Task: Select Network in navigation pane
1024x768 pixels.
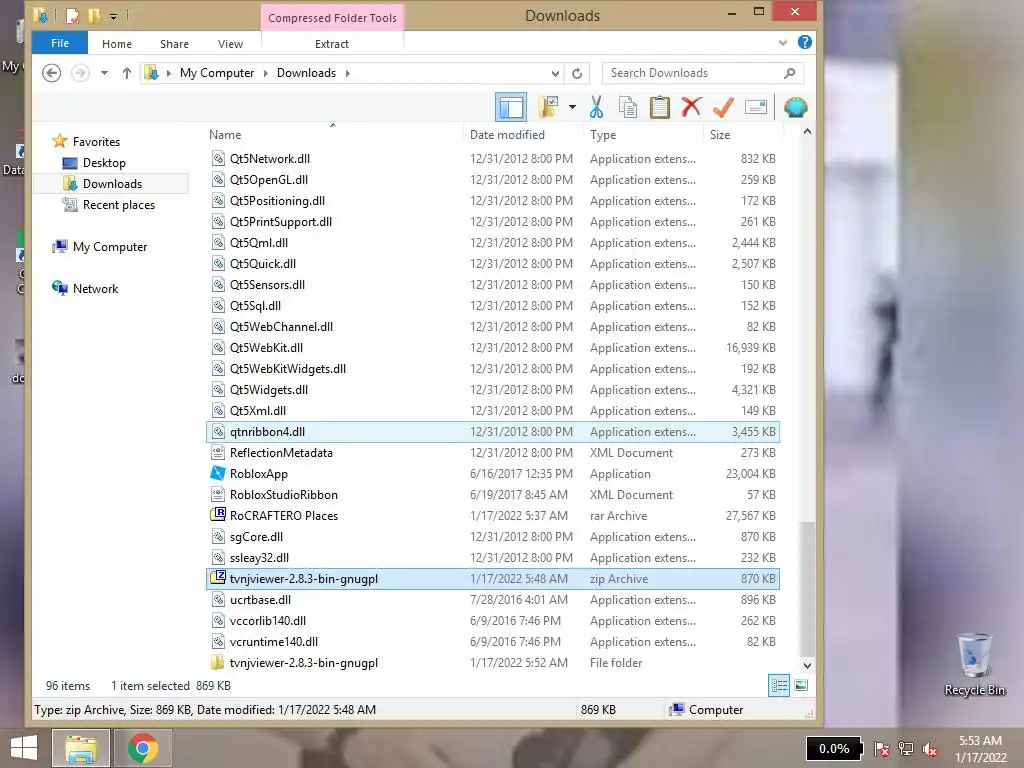Action: [x=95, y=288]
